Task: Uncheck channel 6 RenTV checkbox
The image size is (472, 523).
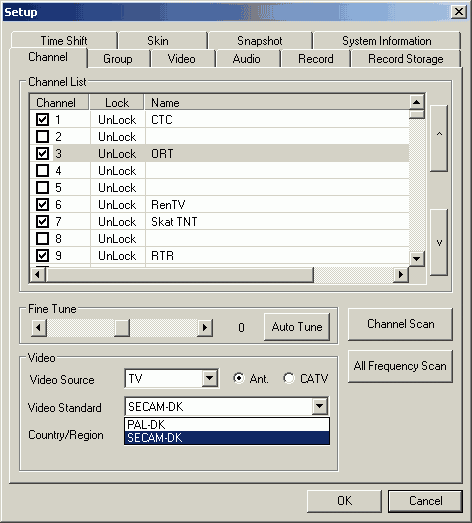Action: tap(42, 204)
